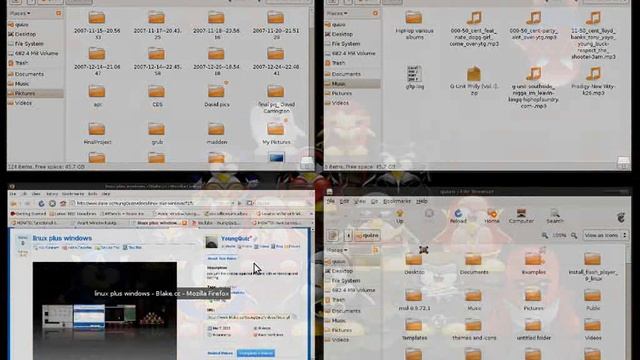
Task: Open Help menu in home folder window
Action: (x=422, y=201)
